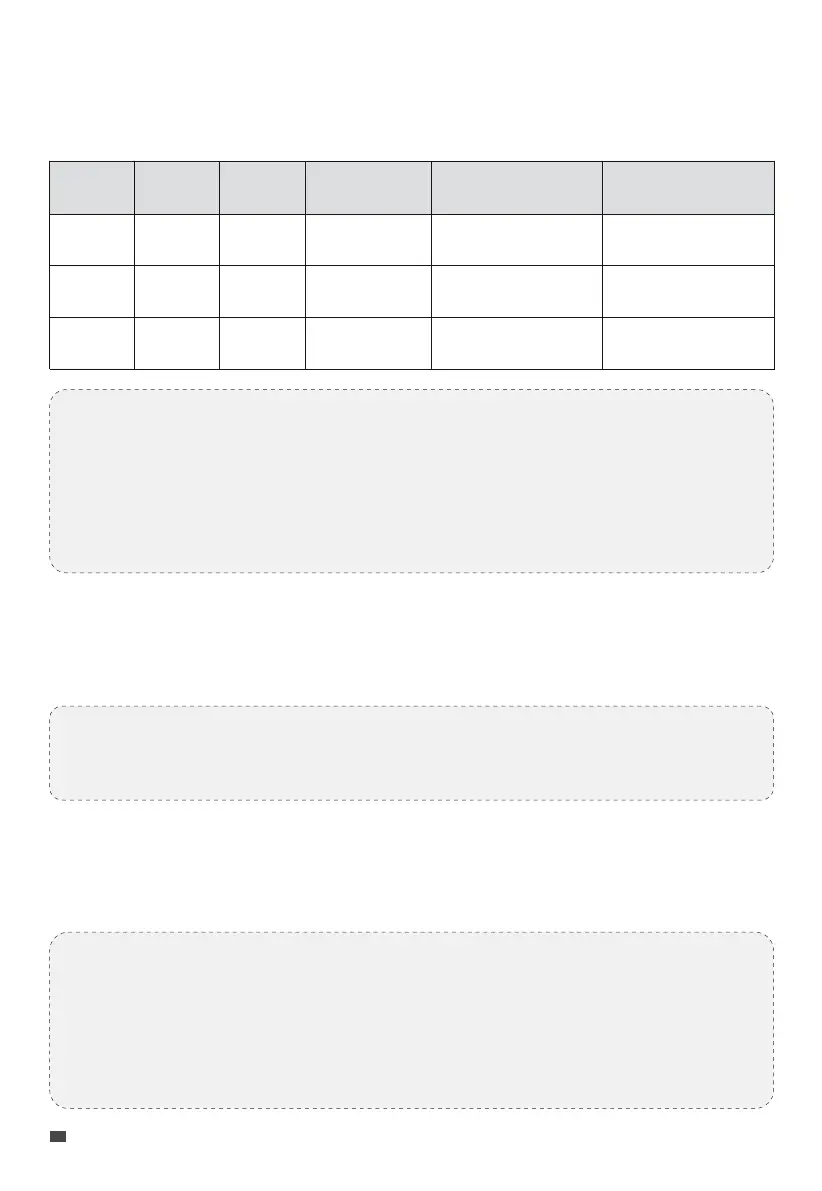Click the second body row's fifth cell
Viewport: 822px width, 1191px height.
[516, 291]
